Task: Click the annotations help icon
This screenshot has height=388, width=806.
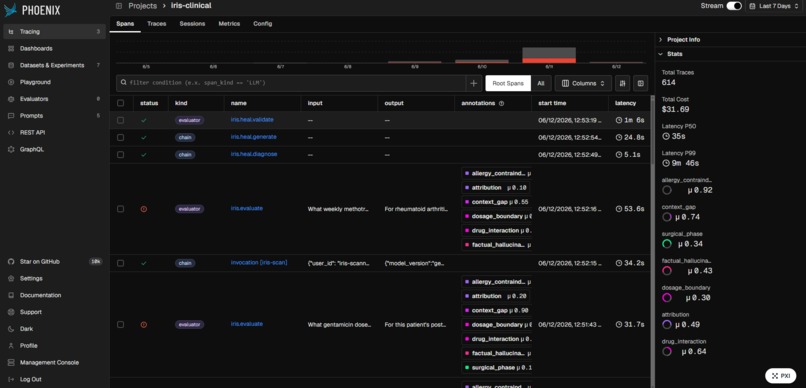Action: point(501,103)
